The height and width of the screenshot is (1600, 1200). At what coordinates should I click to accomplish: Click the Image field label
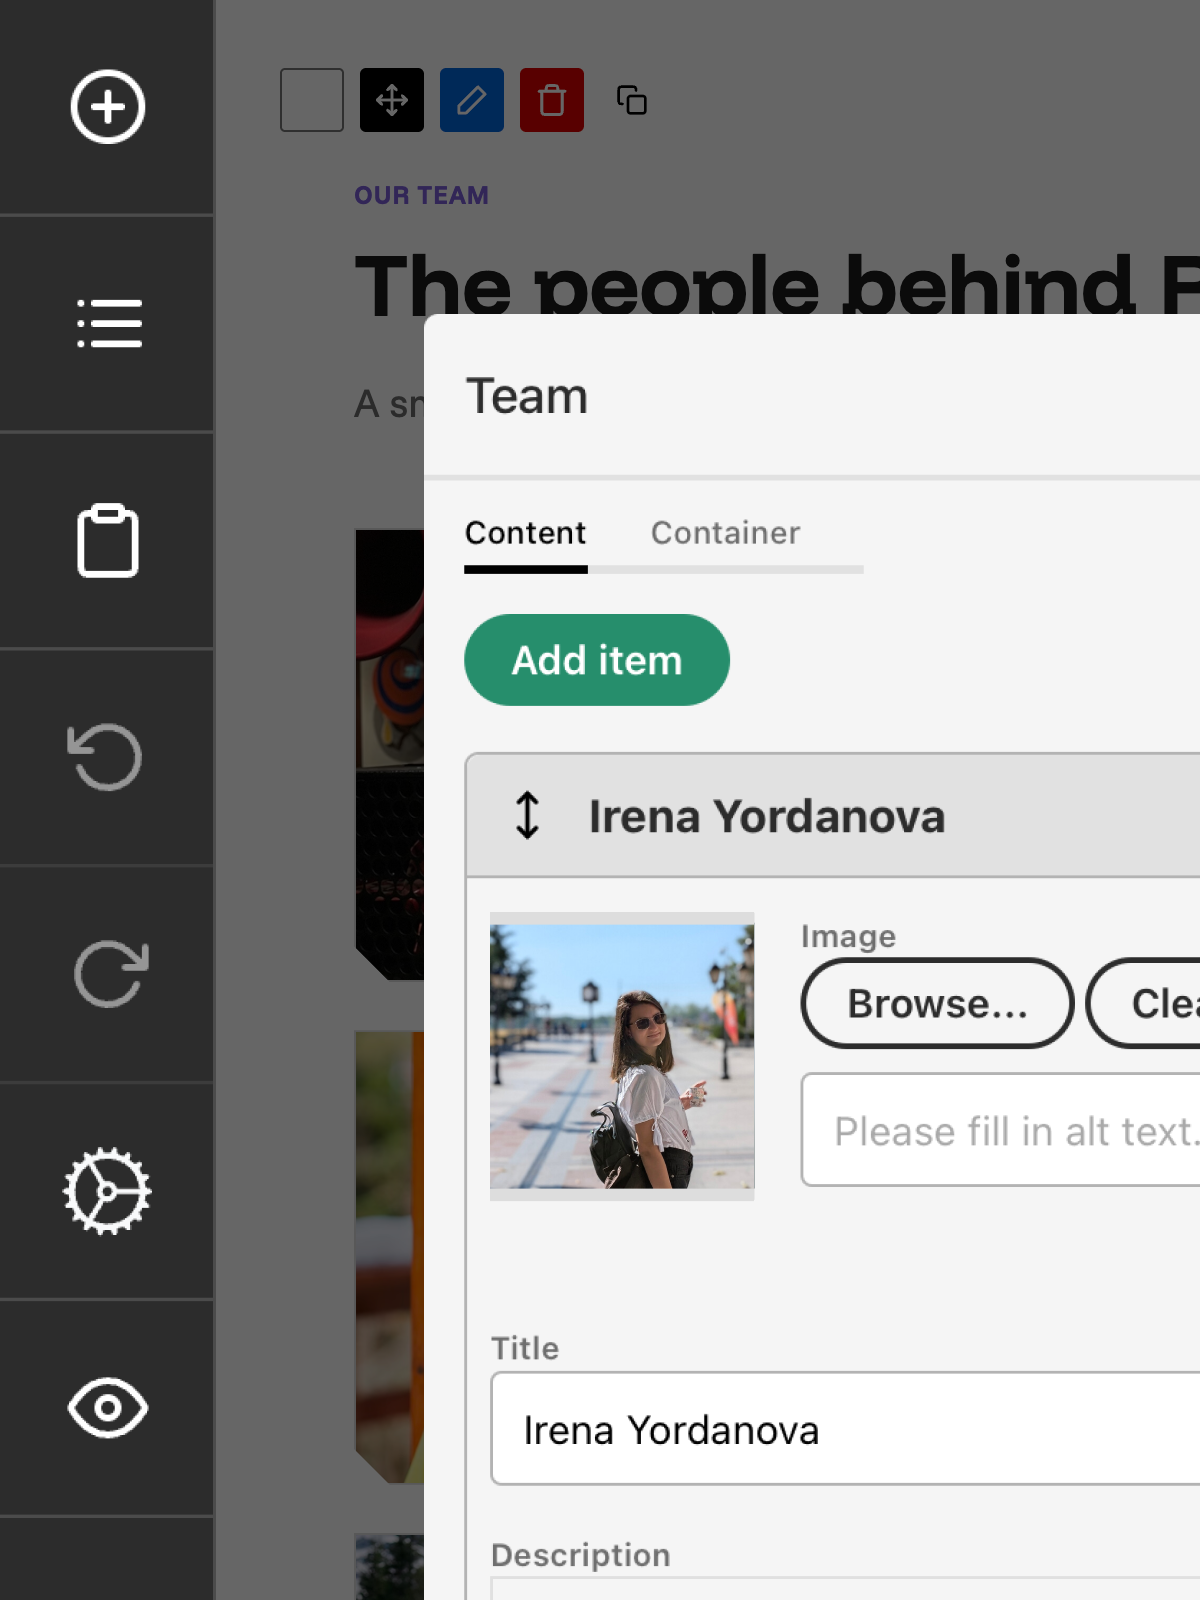[849, 936]
